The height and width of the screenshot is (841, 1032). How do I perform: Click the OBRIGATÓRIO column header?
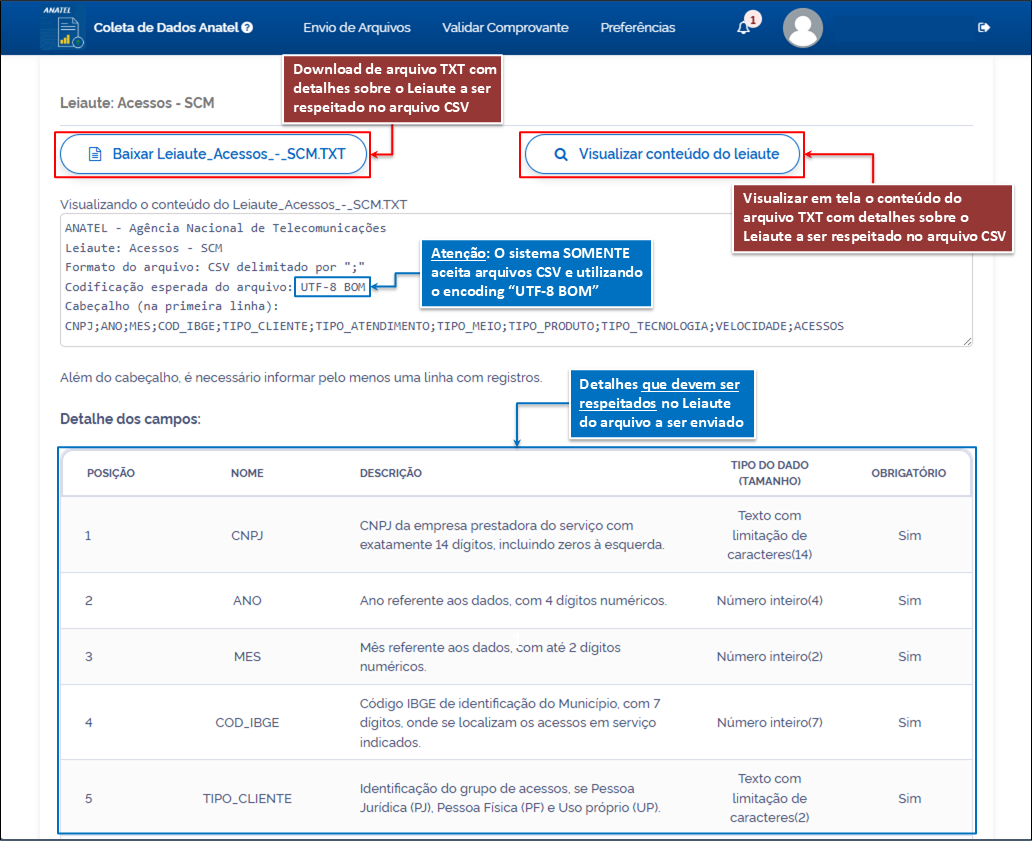coord(908,473)
